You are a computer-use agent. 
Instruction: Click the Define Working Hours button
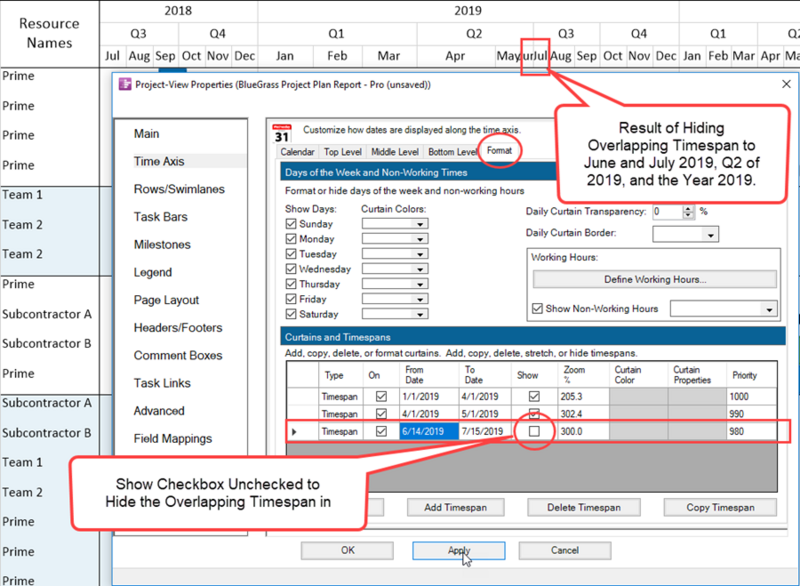point(655,279)
